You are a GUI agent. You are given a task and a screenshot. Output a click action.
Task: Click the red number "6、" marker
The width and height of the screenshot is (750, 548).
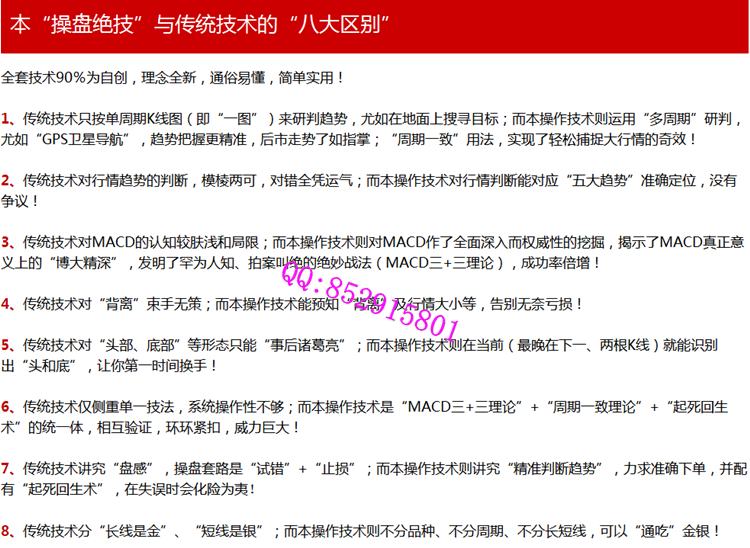pos(10,407)
